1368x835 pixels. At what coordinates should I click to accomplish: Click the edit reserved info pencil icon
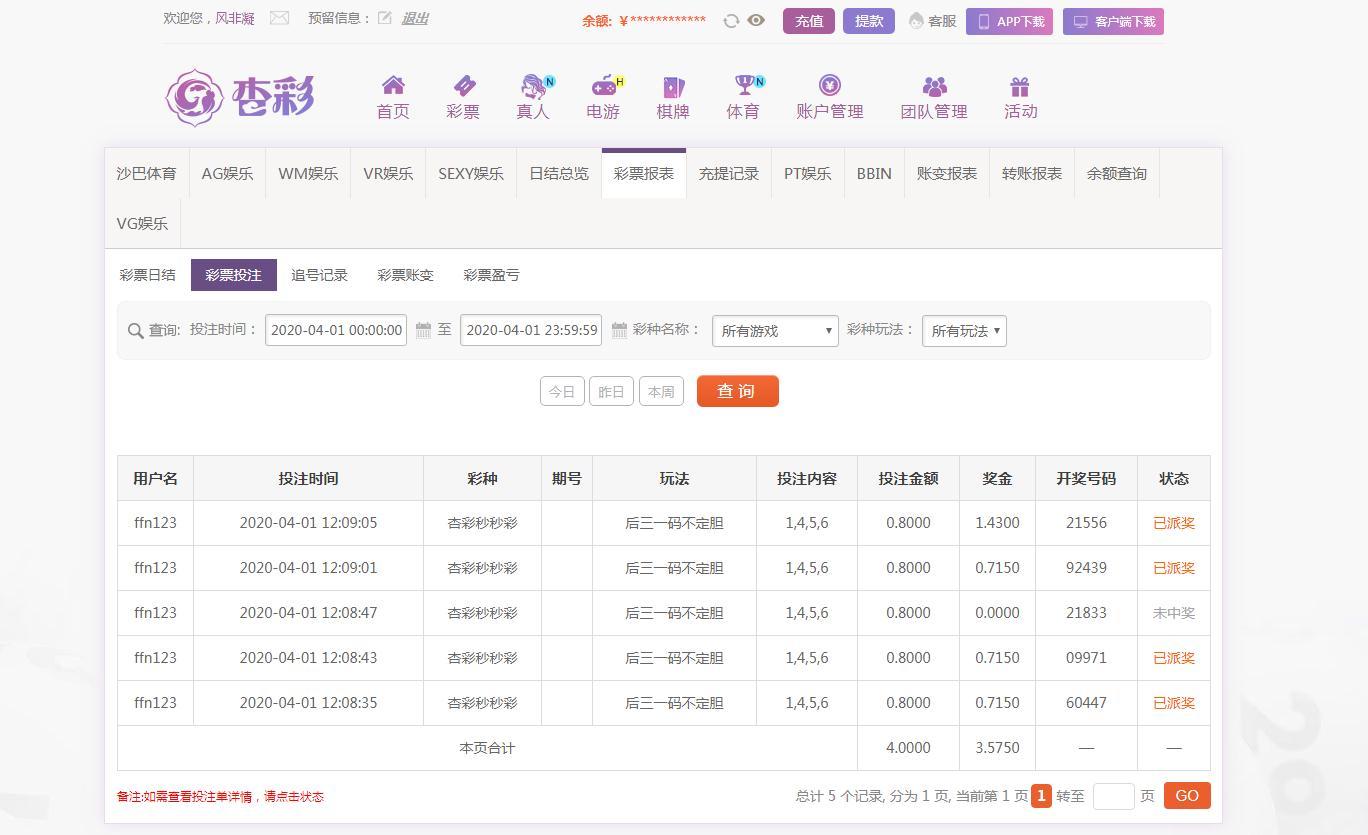(385, 18)
